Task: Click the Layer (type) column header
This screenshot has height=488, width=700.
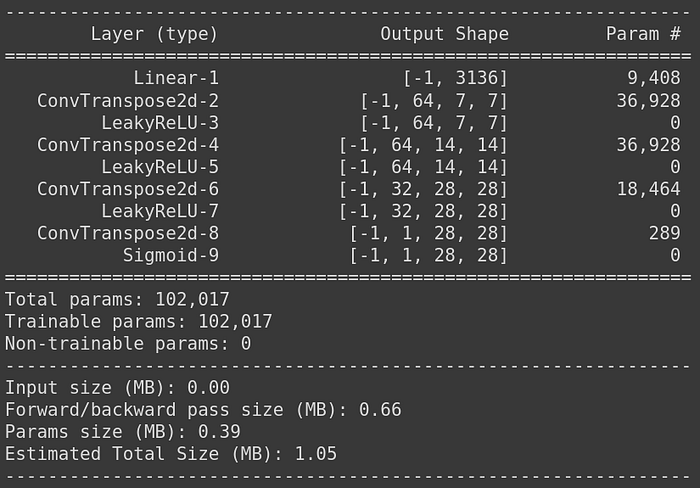Action: coord(154,34)
